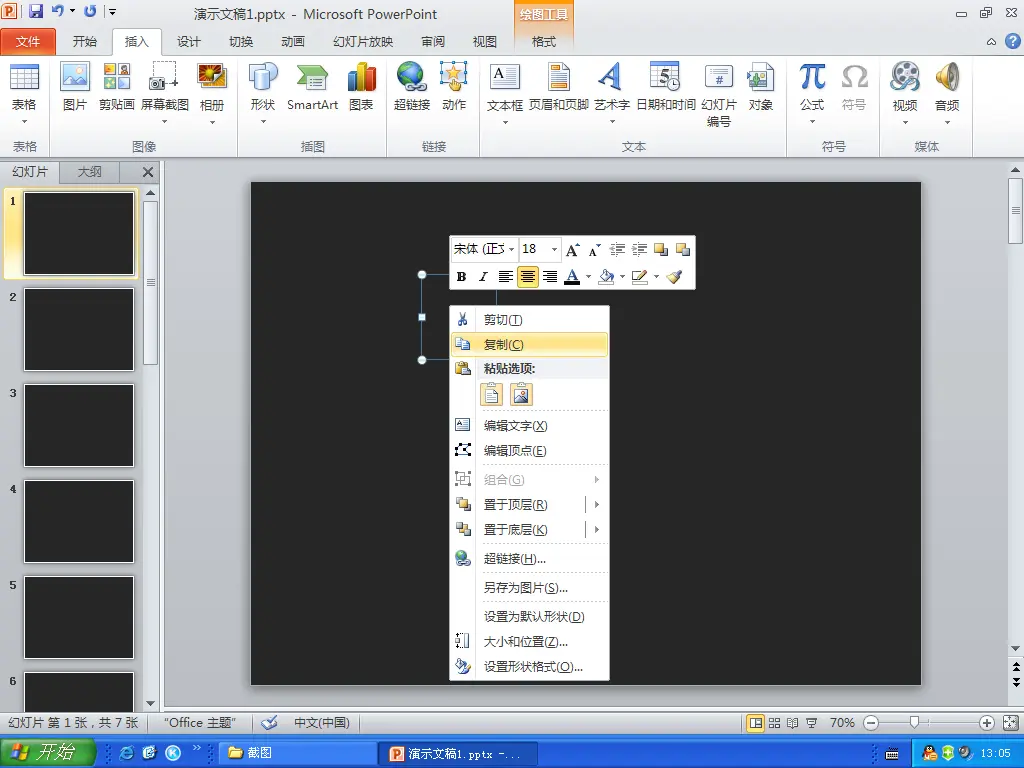Expand the 置于顶层 submenu arrow
This screenshot has width=1024, height=768.
point(597,505)
